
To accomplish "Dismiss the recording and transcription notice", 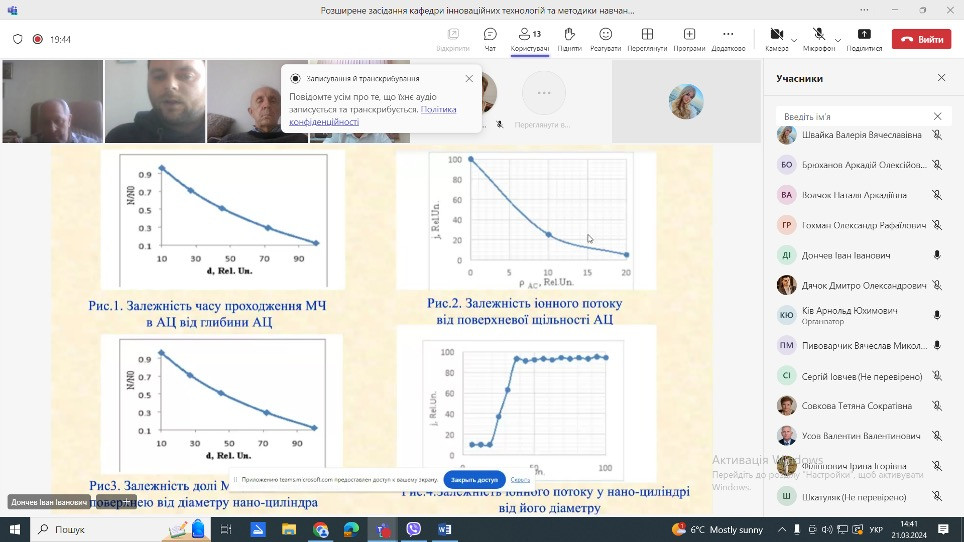I will tap(469, 79).
